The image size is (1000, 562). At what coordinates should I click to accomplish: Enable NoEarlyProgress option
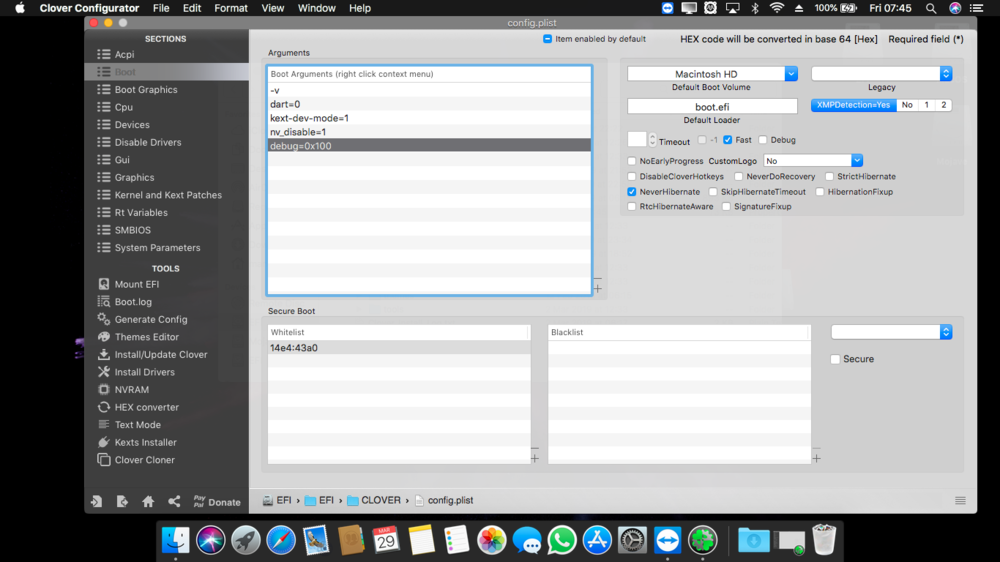[632, 161]
